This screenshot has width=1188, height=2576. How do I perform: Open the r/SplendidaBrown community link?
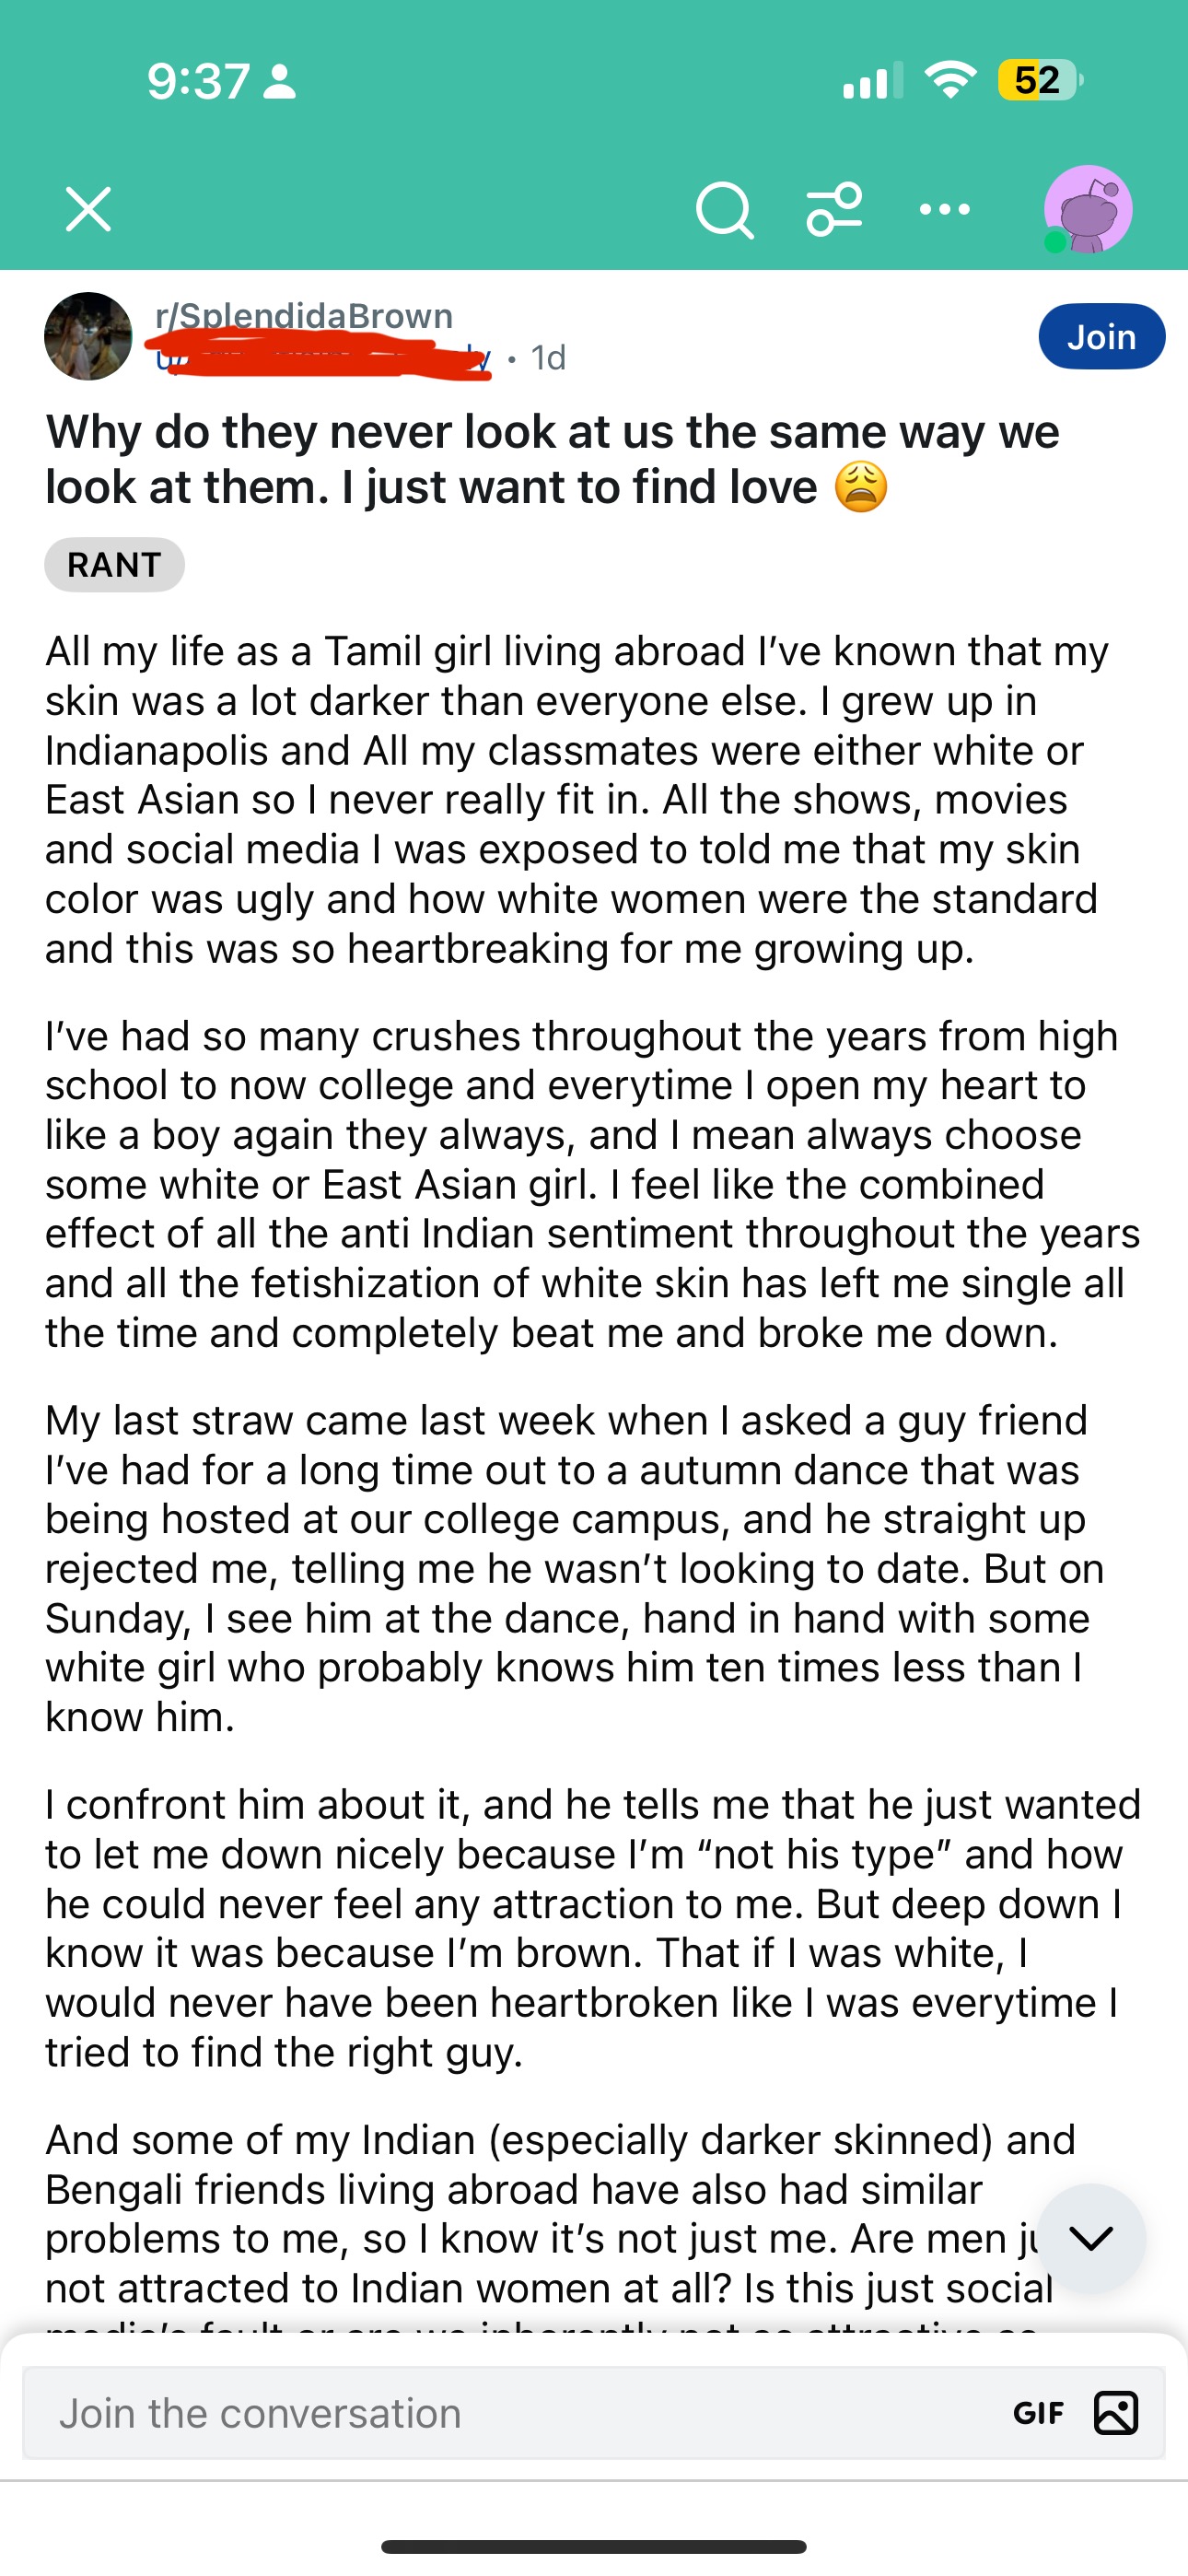pyautogui.click(x=304, y=316)
